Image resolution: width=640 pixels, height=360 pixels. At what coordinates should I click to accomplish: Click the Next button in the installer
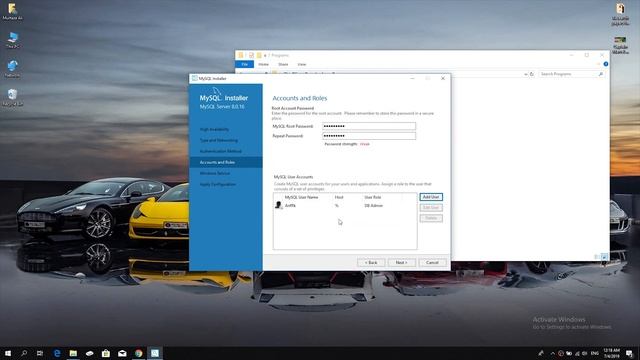click(x=402, y=262)
